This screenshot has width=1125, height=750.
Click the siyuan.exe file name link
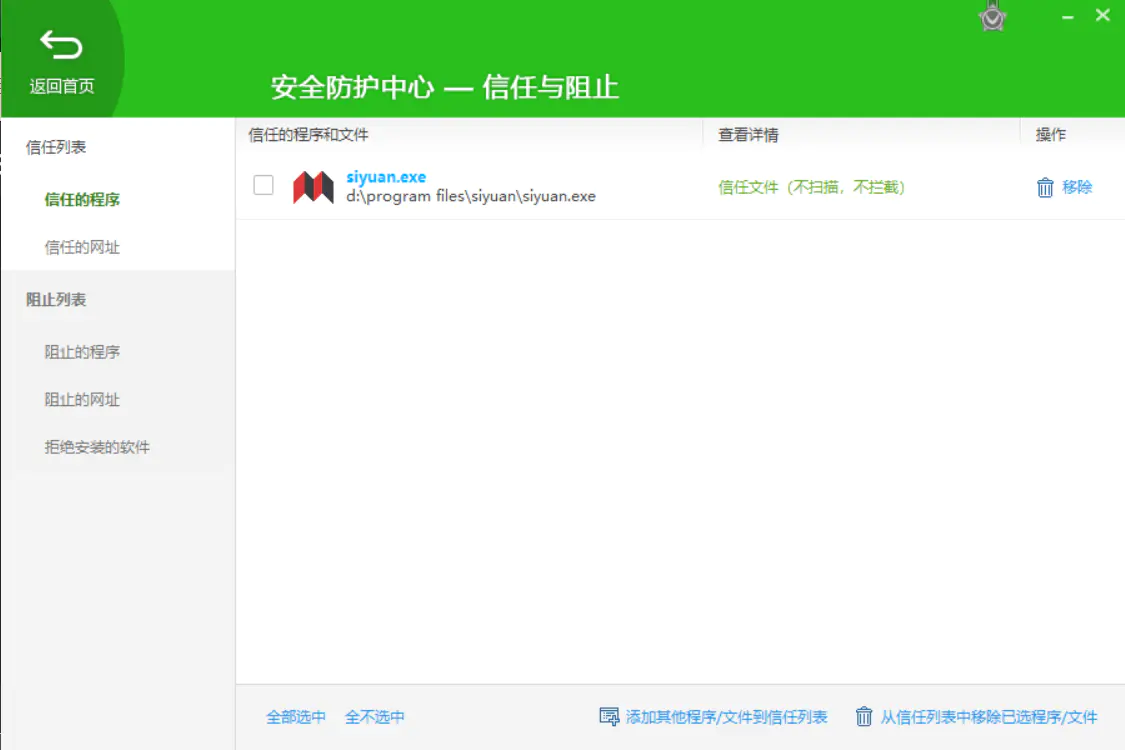(386, 177)
